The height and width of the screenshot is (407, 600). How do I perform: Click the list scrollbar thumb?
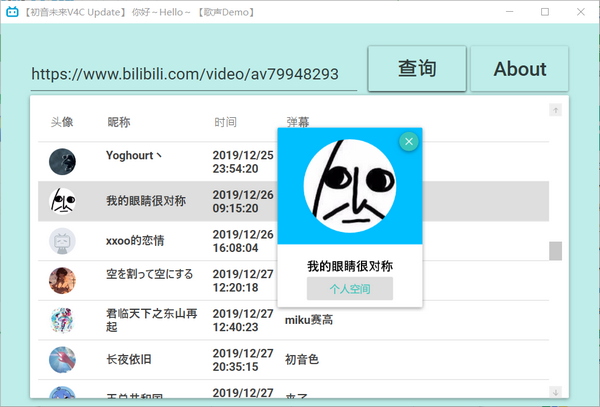click(x=556, y=251)
